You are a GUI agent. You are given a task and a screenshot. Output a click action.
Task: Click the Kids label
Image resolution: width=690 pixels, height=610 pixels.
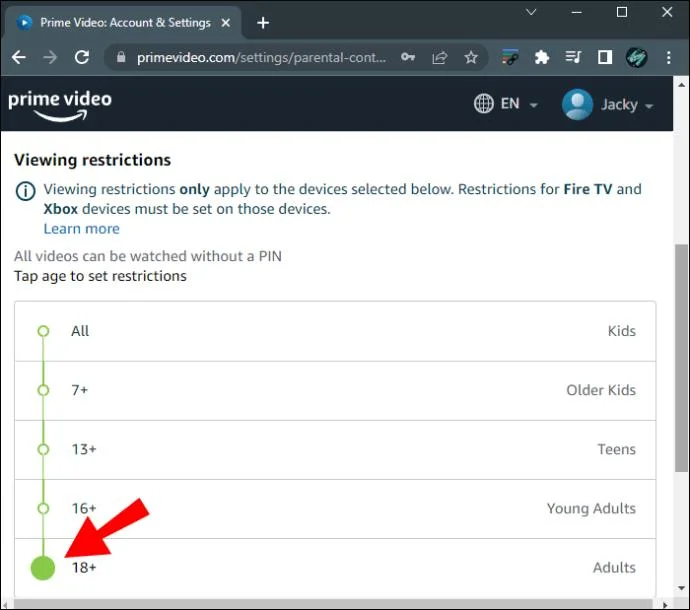point(621,331)
